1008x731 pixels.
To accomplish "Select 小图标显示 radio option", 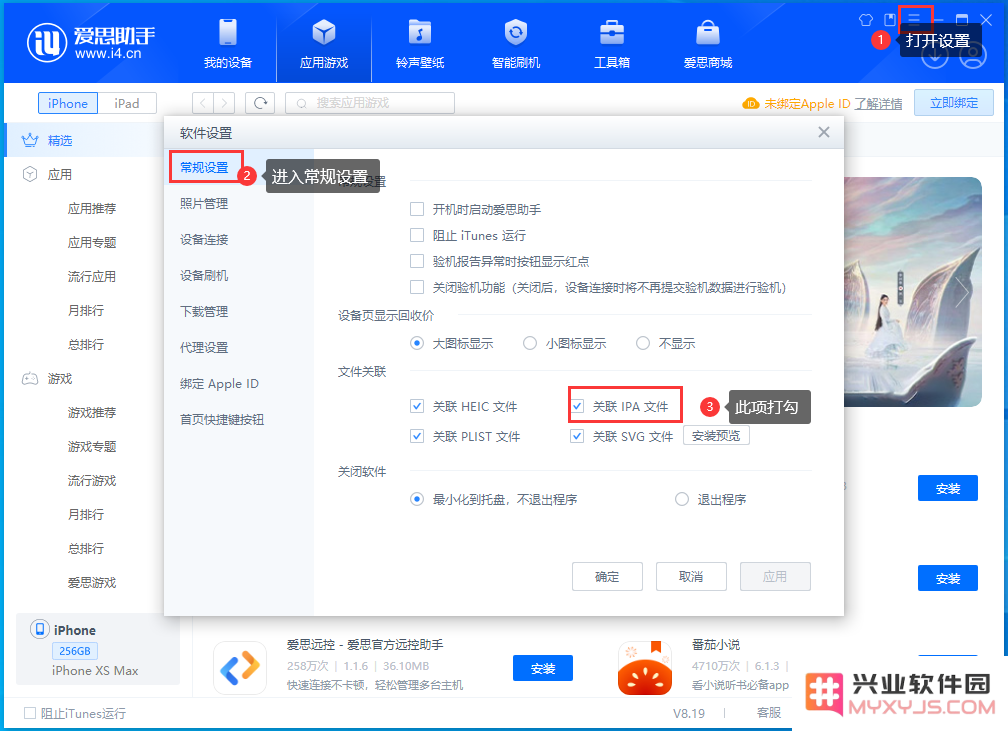I will pos(530,343).
